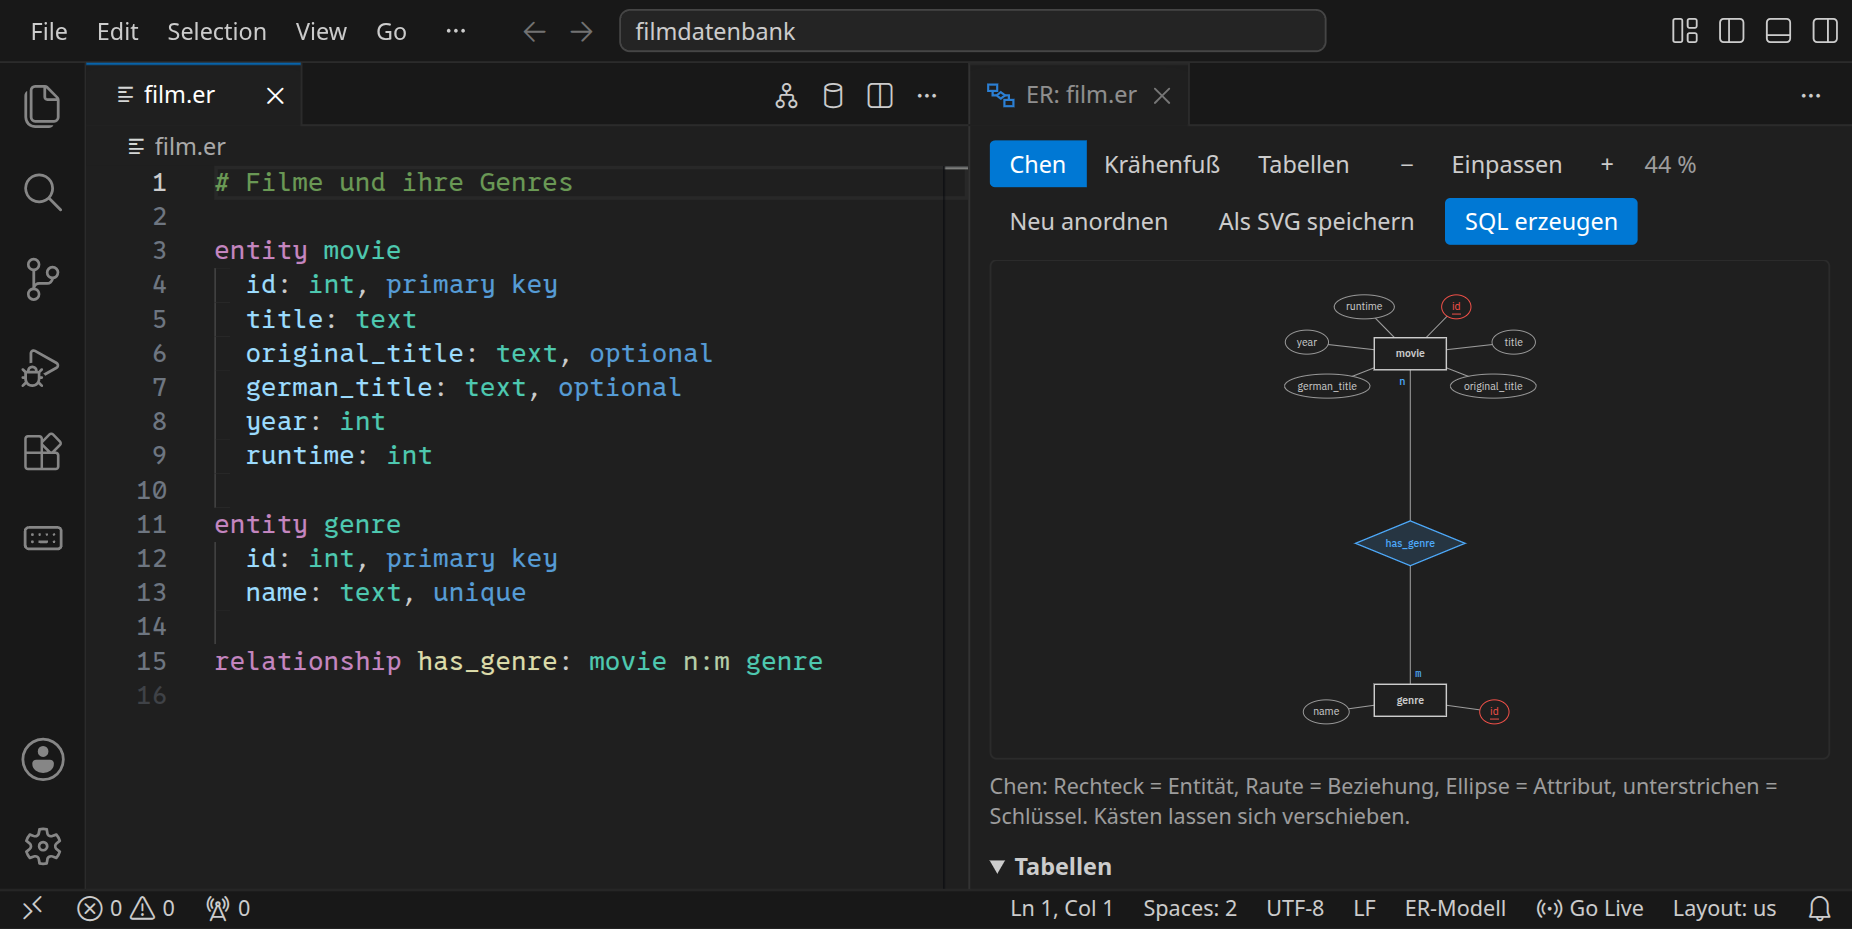
Task: Open the Manage gear icon
Action: pos(43,846)
